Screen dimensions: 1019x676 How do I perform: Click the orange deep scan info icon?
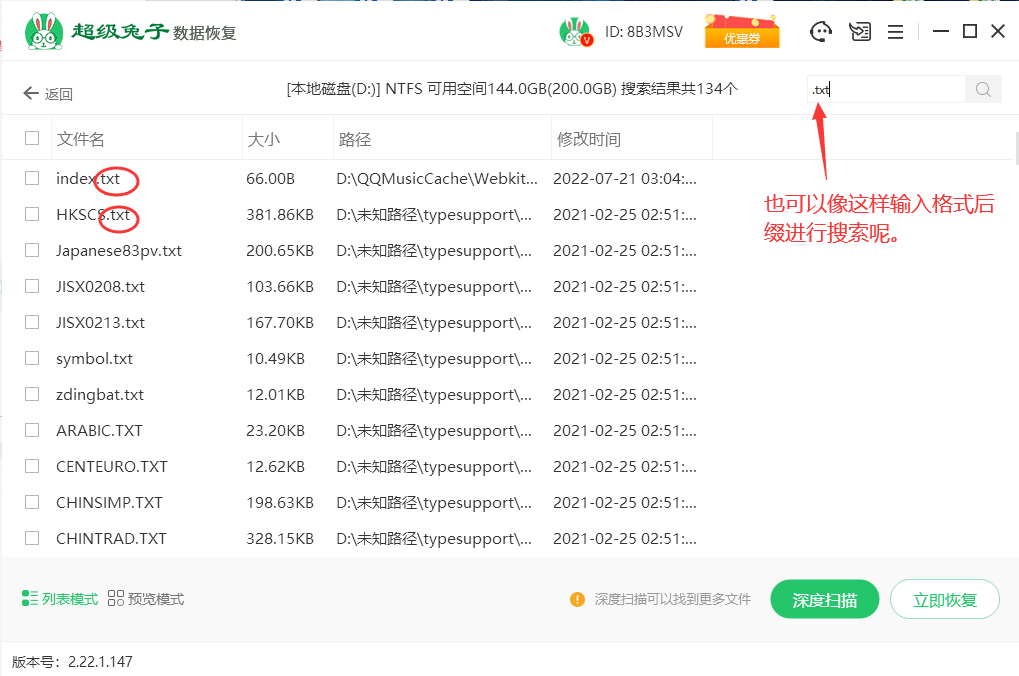(577, 600)
